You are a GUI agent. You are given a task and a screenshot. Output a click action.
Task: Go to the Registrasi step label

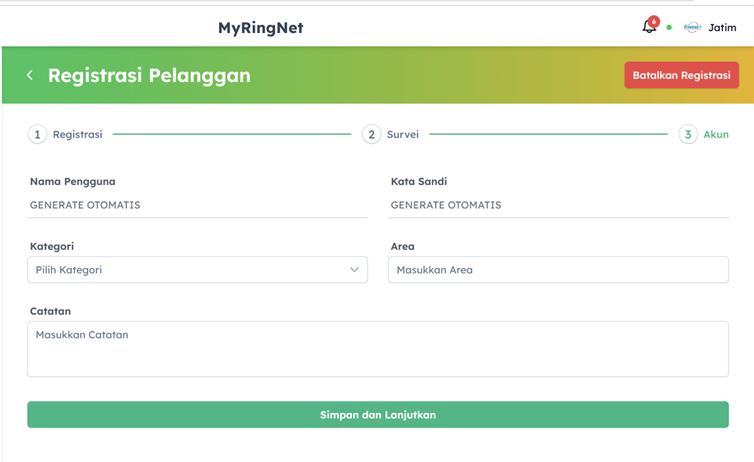pos(77,134)
